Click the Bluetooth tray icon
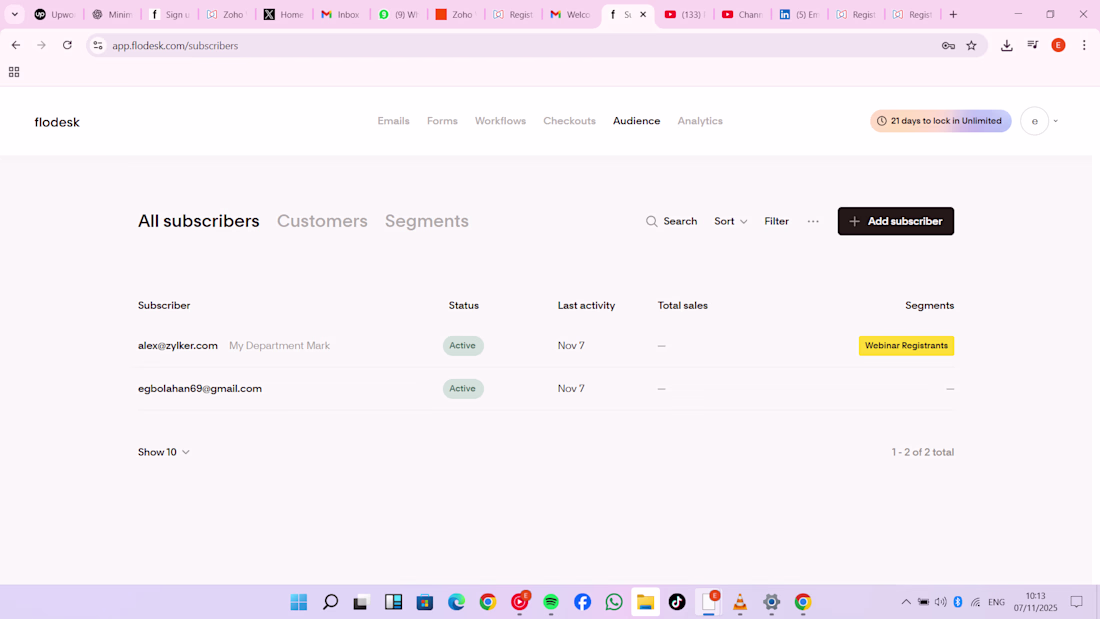Viewport: 1100px width, 619px height. click(x=958, y=602)
